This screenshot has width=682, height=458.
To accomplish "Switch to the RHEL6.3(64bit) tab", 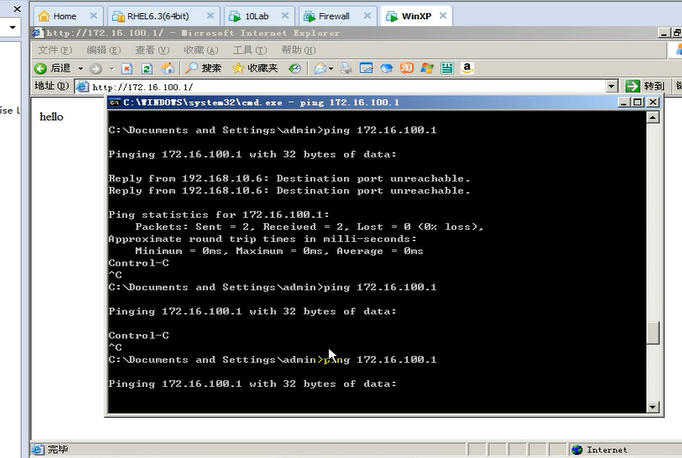I will tap(157, 16).
